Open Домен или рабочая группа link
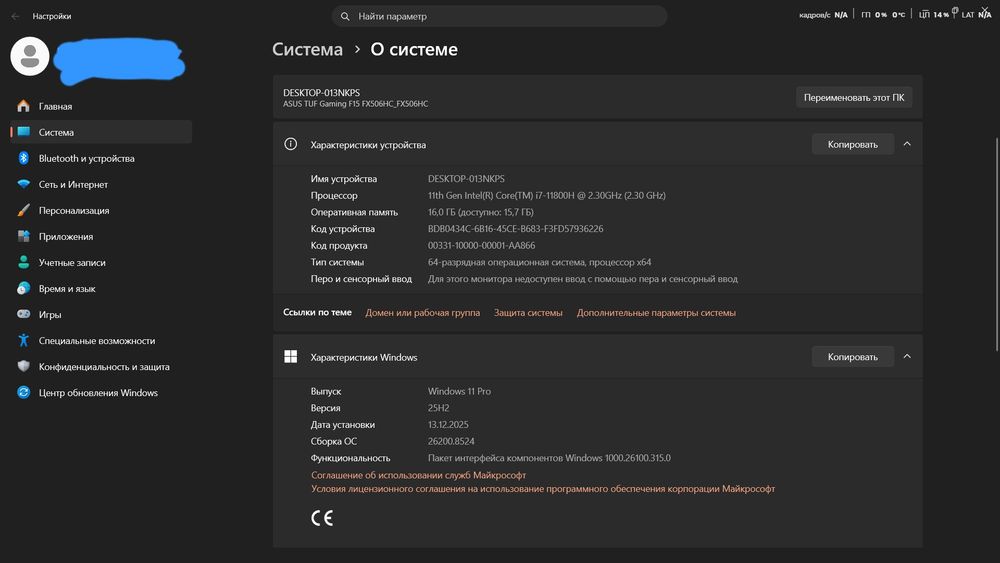1000x563 pixels. [x=422, y=312]
